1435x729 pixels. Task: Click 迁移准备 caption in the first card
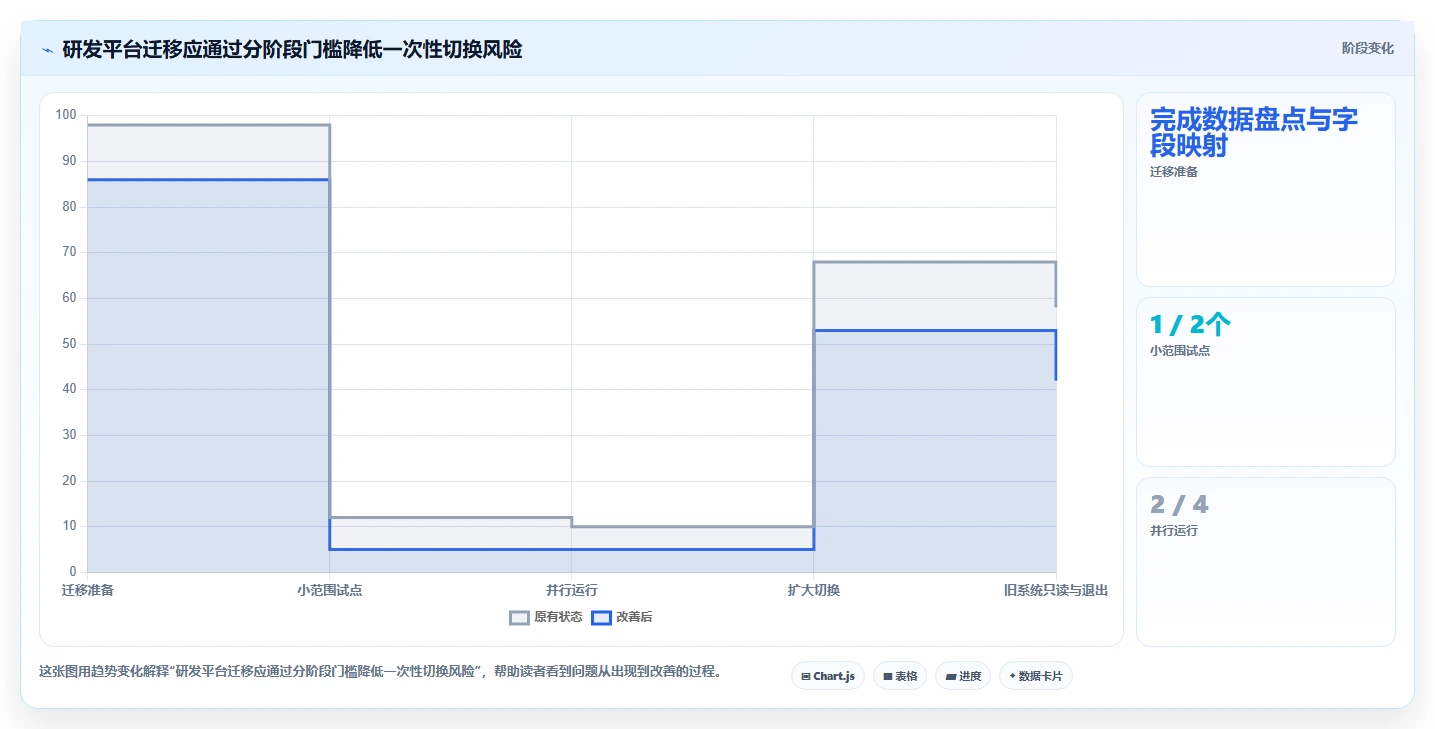1174,172
